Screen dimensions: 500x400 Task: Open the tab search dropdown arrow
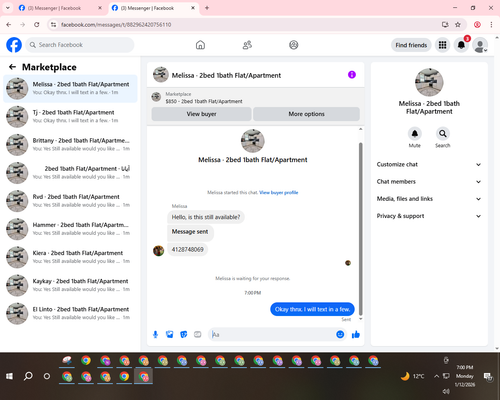[7, 8]
